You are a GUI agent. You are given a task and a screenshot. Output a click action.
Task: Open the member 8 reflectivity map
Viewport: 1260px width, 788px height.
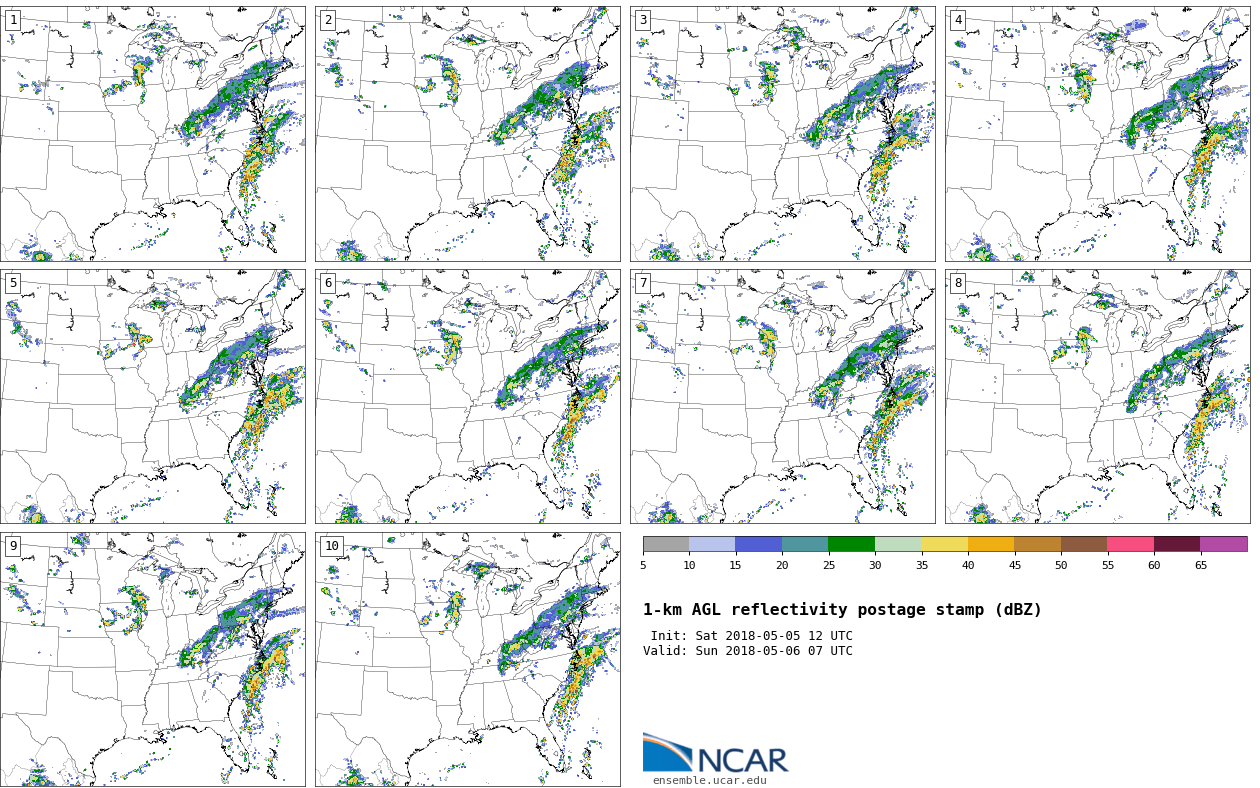(x=1097, y=396)
